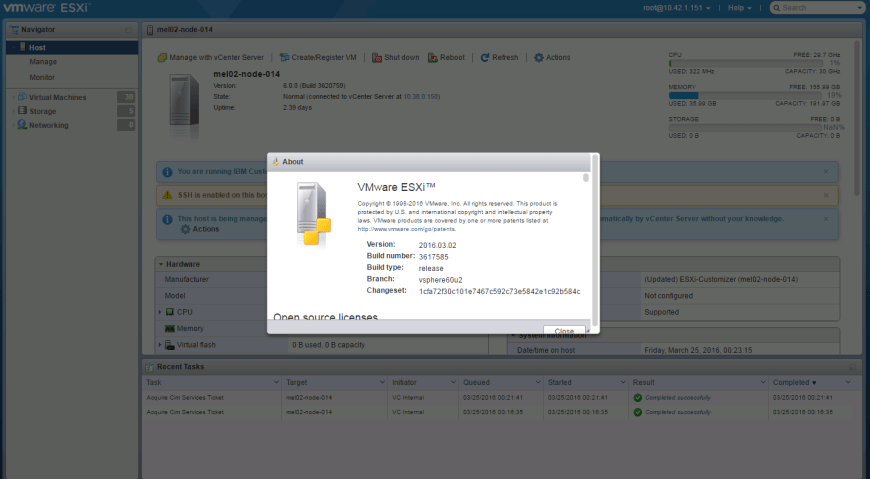Click the Virtual flash icon
The image size is (870, 479).
170,345
